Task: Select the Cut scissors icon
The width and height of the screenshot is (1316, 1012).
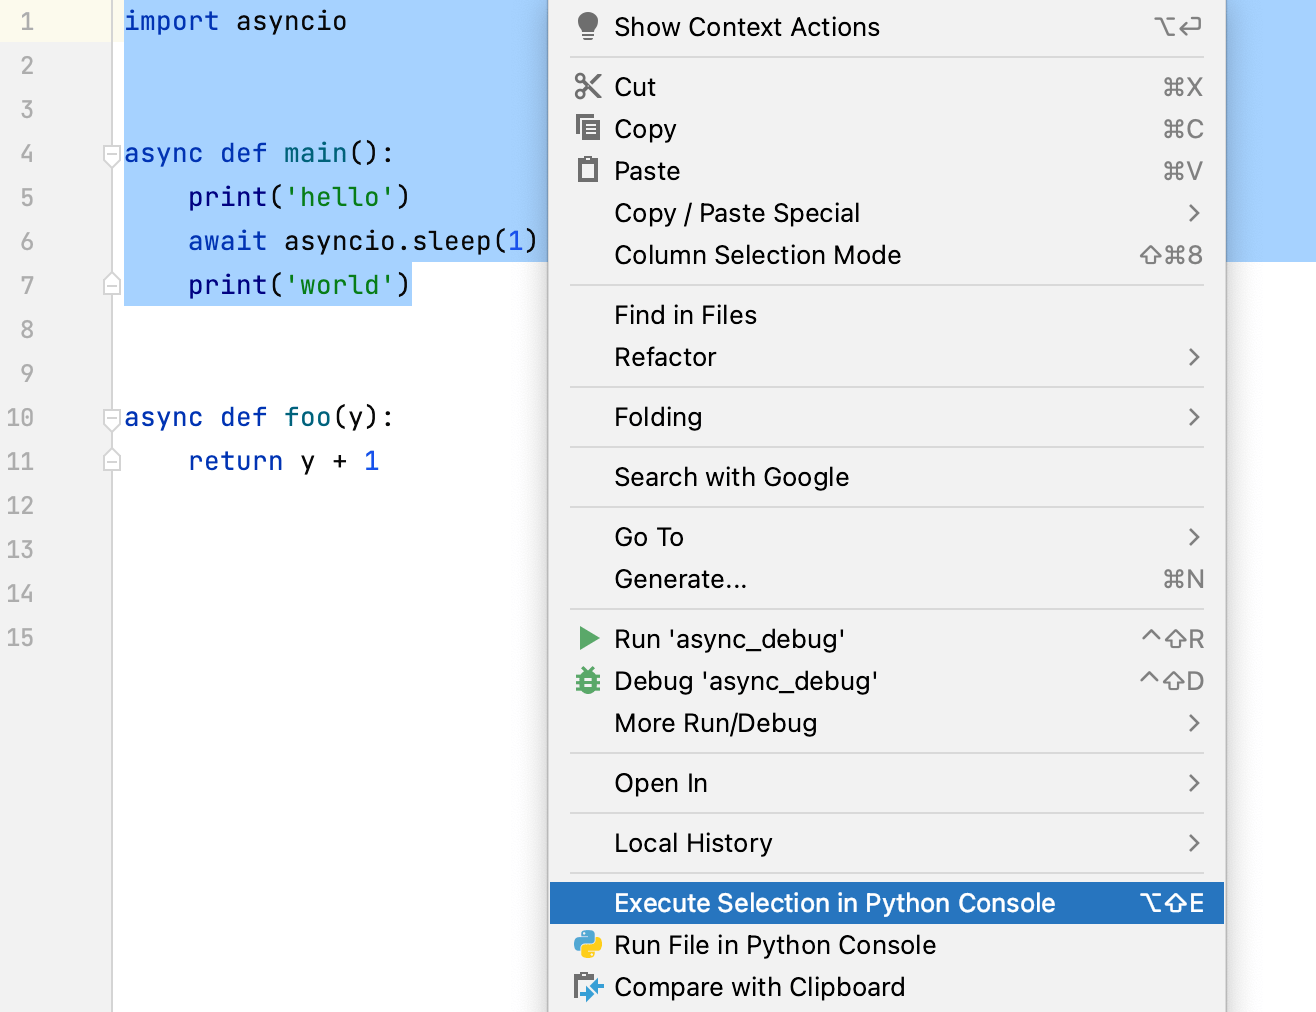Action: (x=589, y=86)
